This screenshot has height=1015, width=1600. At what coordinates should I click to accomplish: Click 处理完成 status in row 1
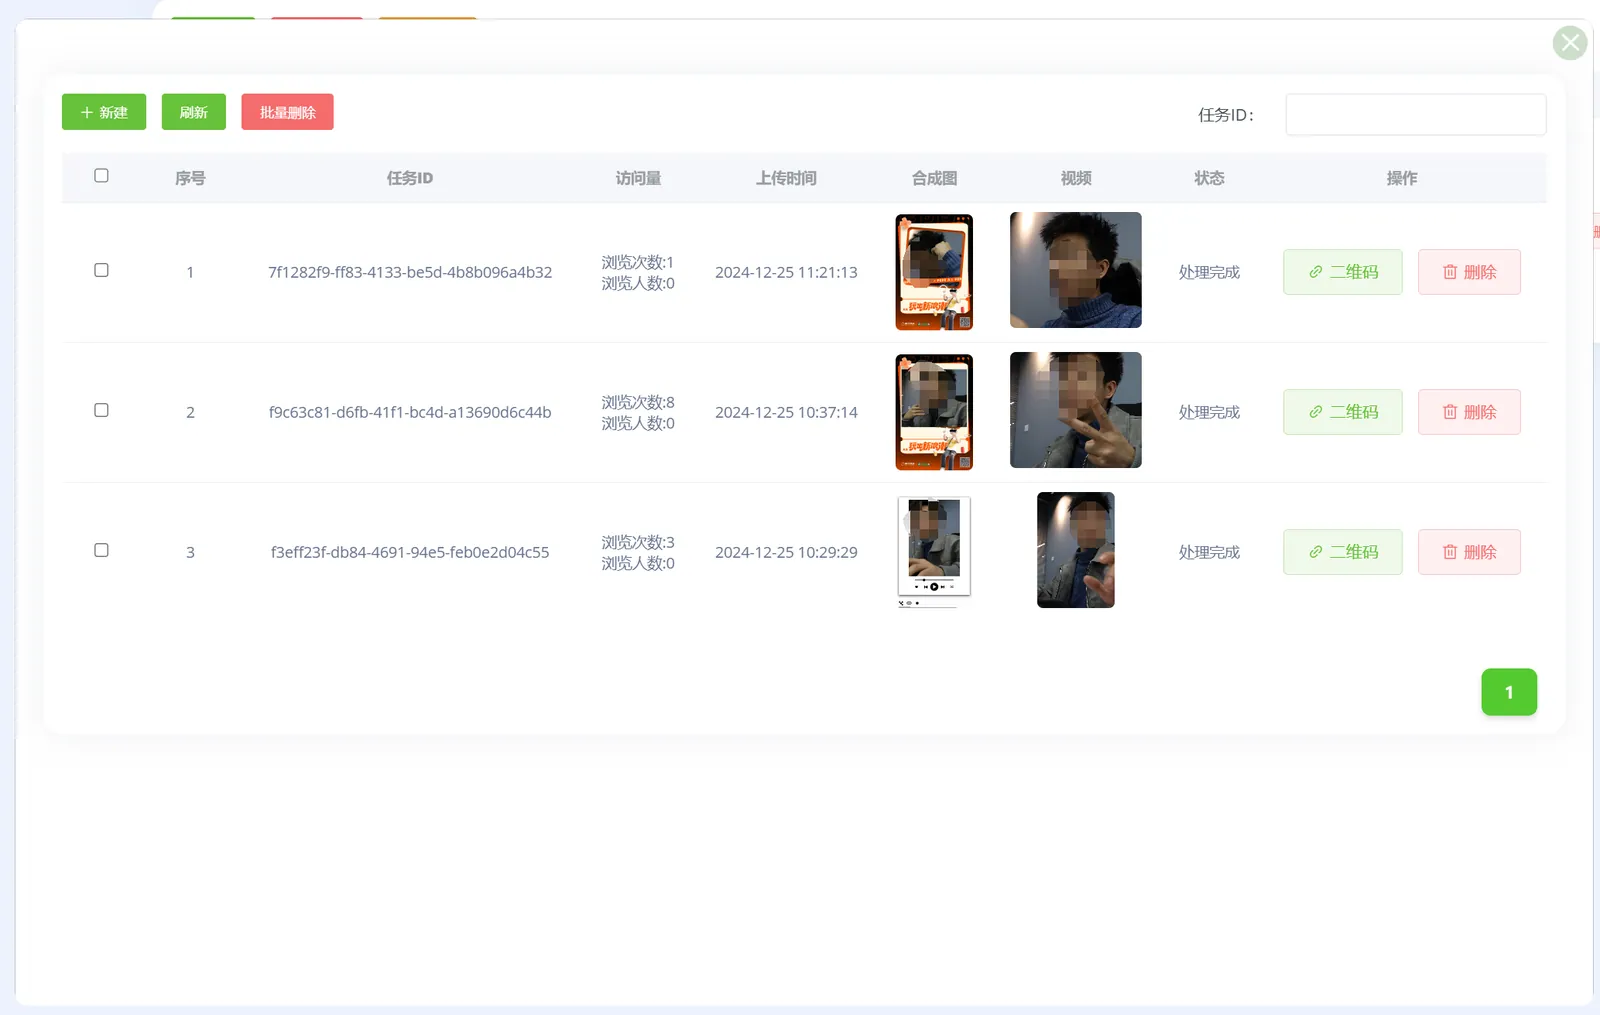1209,272
